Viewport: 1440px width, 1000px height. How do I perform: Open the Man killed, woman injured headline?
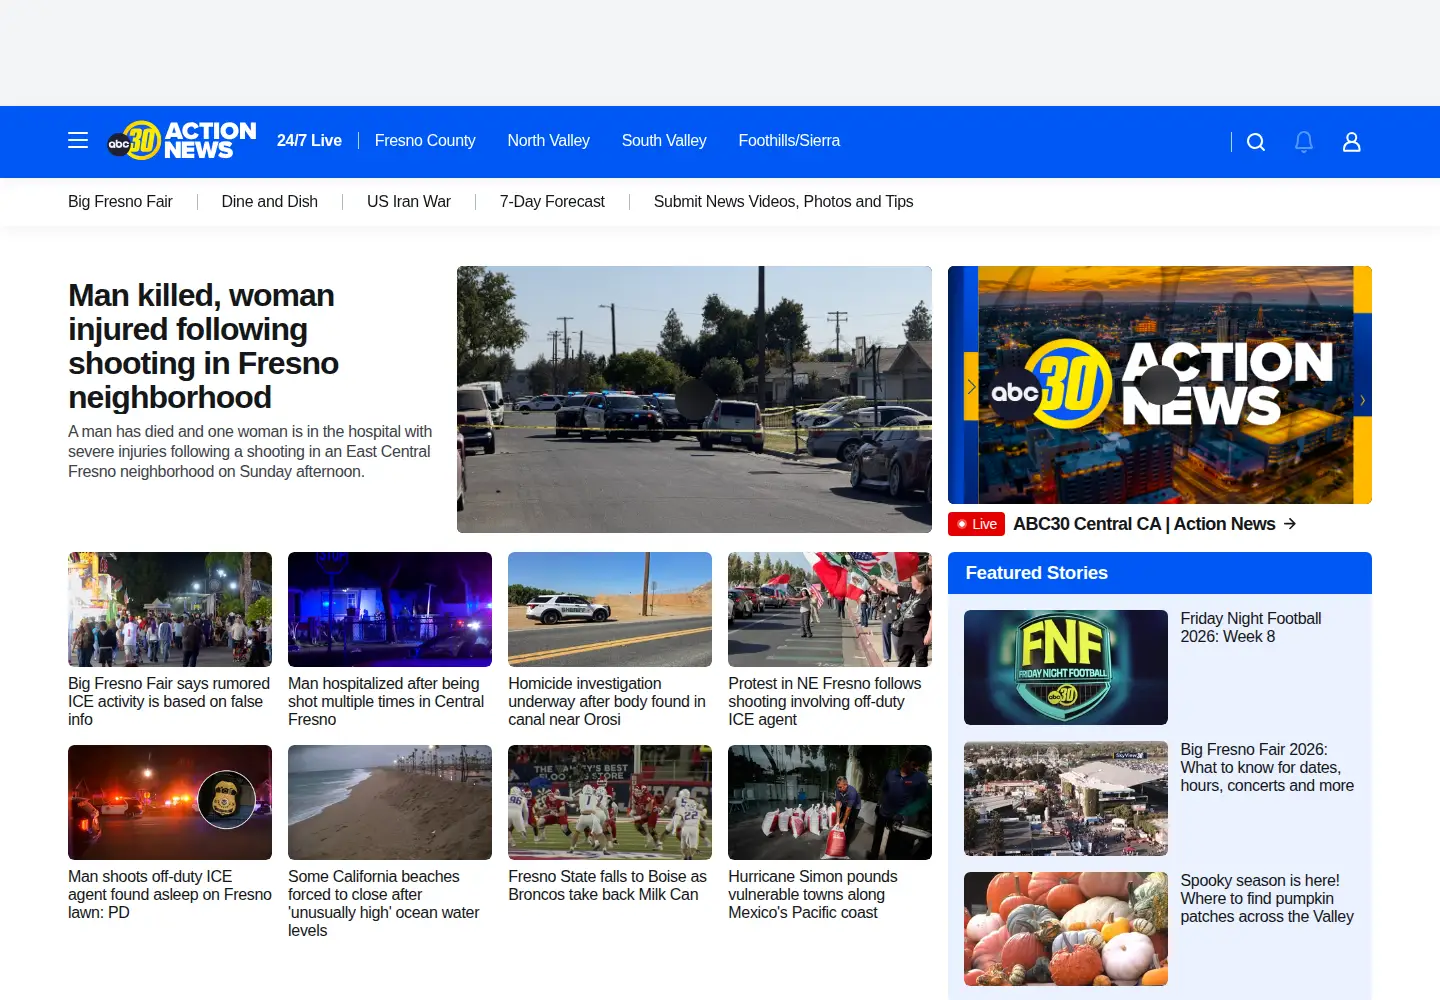[204, 346]
